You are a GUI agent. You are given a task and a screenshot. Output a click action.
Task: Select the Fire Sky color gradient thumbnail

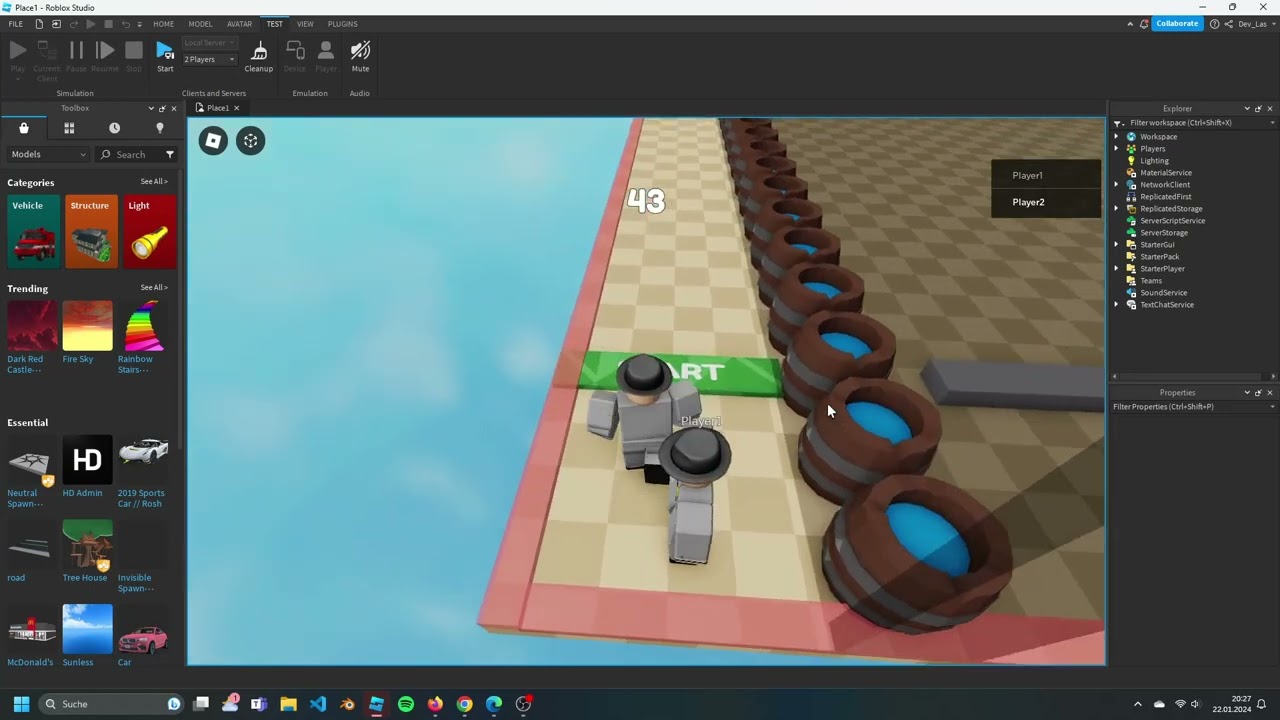tap(87, 325)
